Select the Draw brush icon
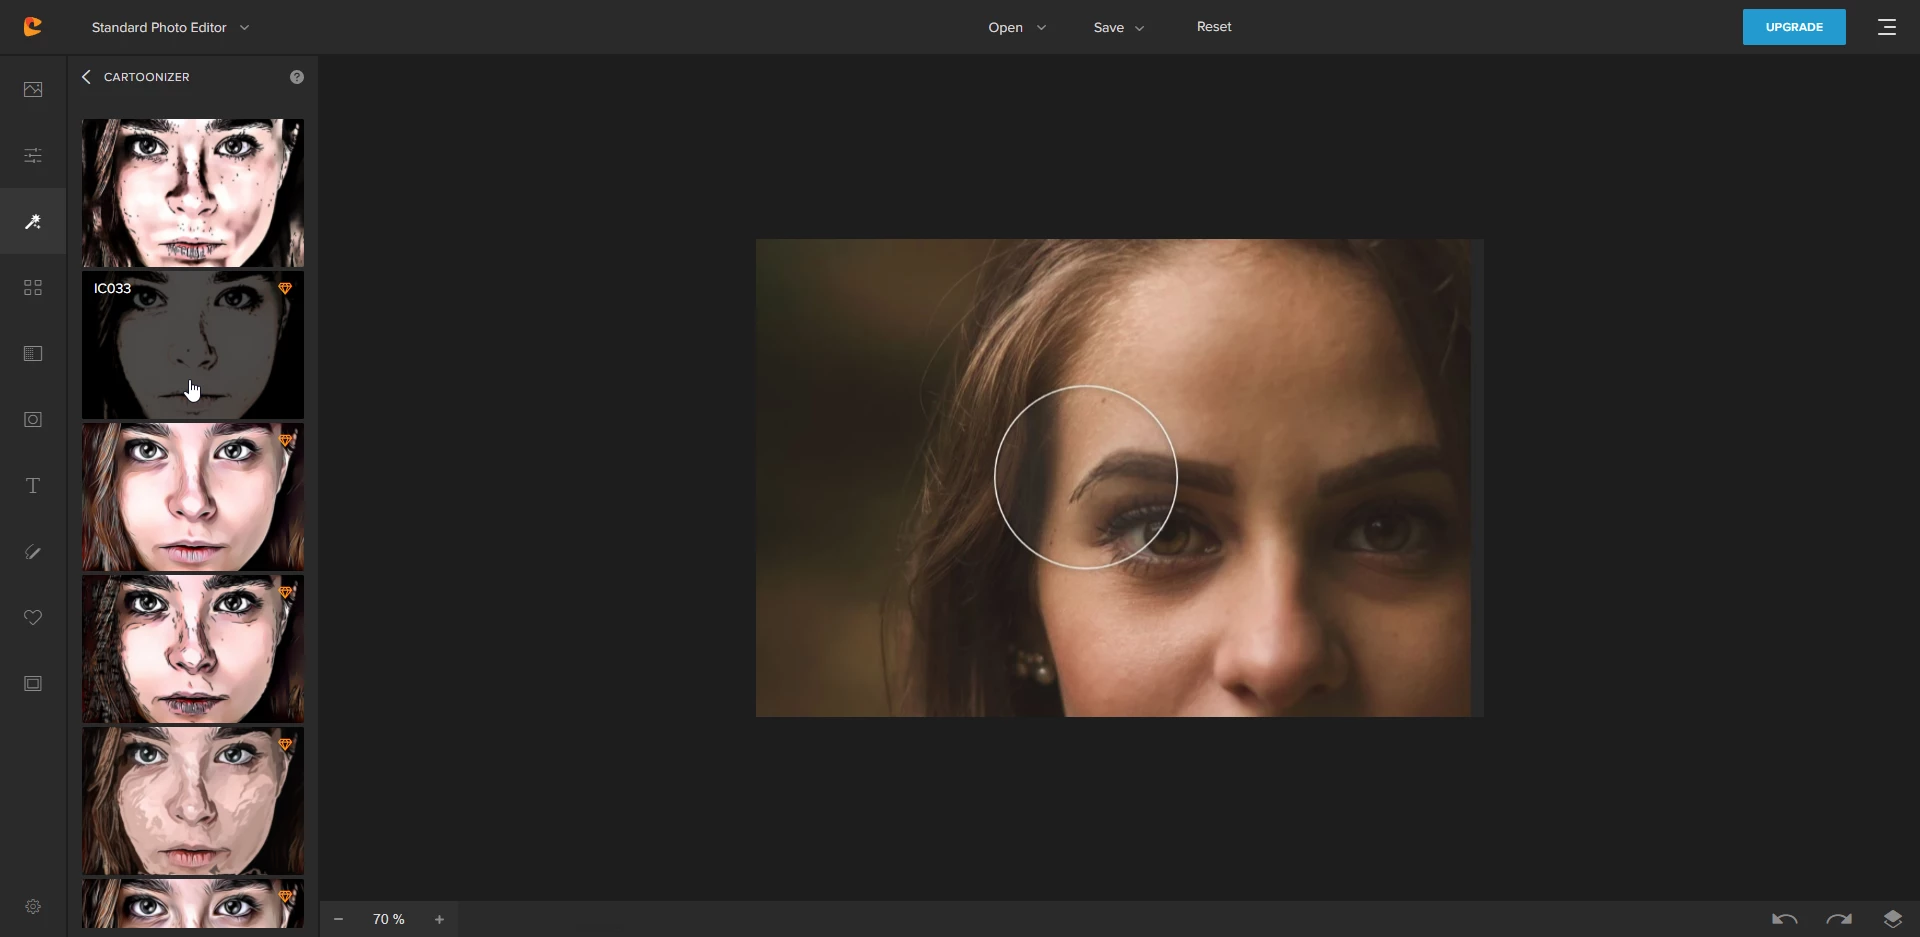Image resolution: width=1920 pixels, height=937 pixels. tap(33, 552)
